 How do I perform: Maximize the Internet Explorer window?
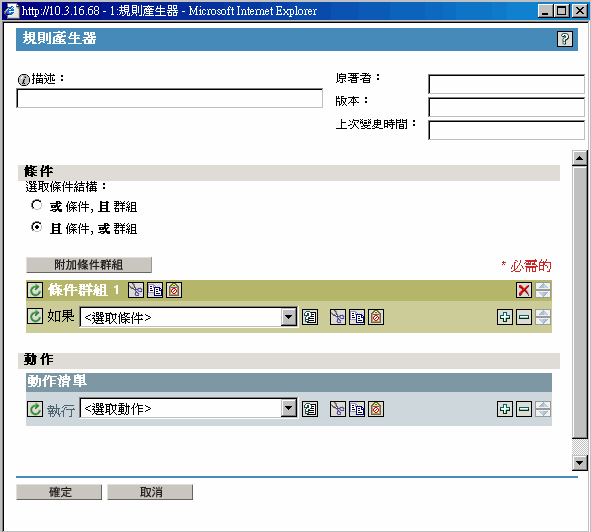point(562,10)
